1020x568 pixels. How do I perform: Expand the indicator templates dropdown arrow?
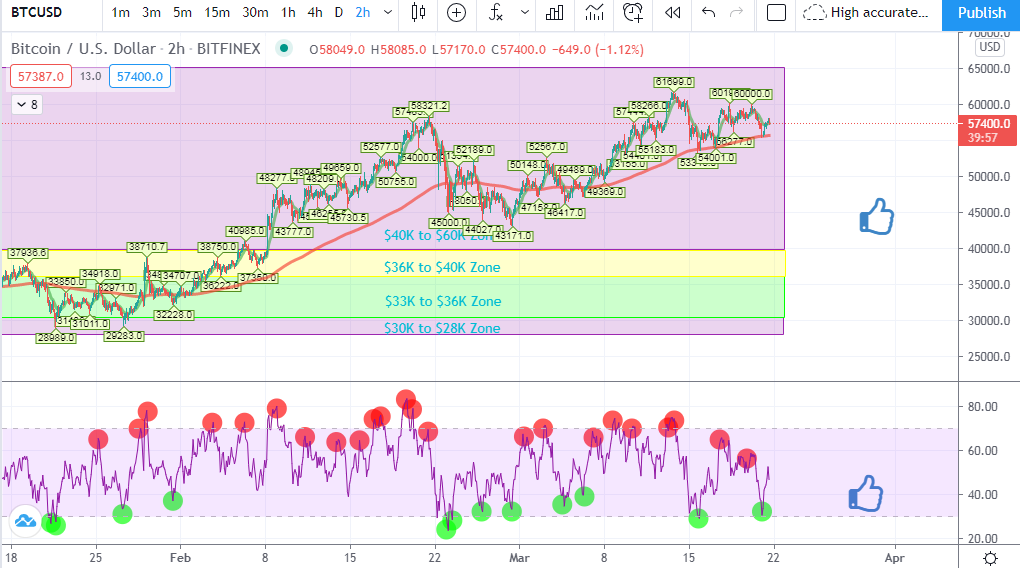[x=524, y=12]
